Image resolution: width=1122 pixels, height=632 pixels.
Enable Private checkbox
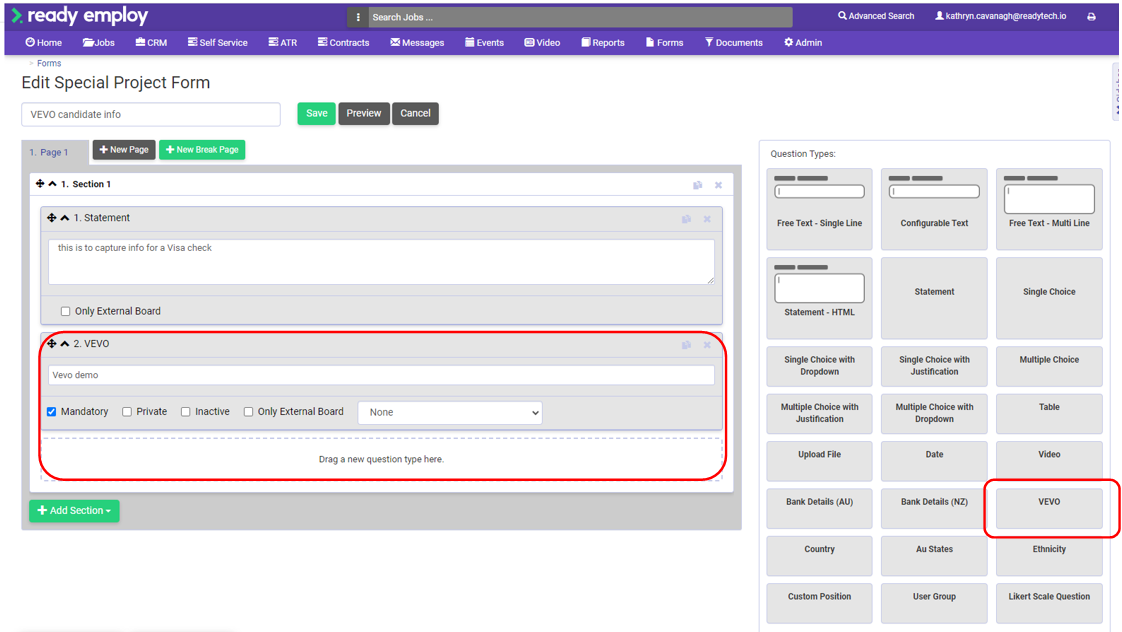(127, 412)
